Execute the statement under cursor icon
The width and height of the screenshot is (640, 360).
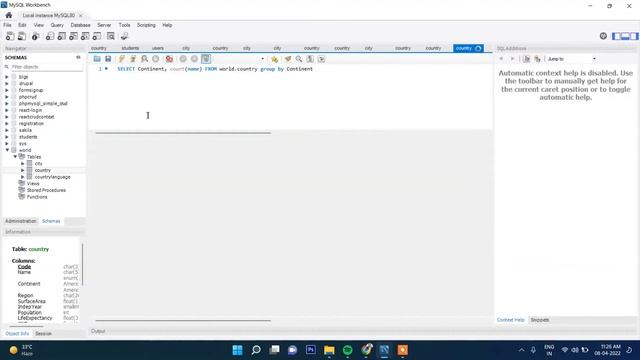coord(133,59)
